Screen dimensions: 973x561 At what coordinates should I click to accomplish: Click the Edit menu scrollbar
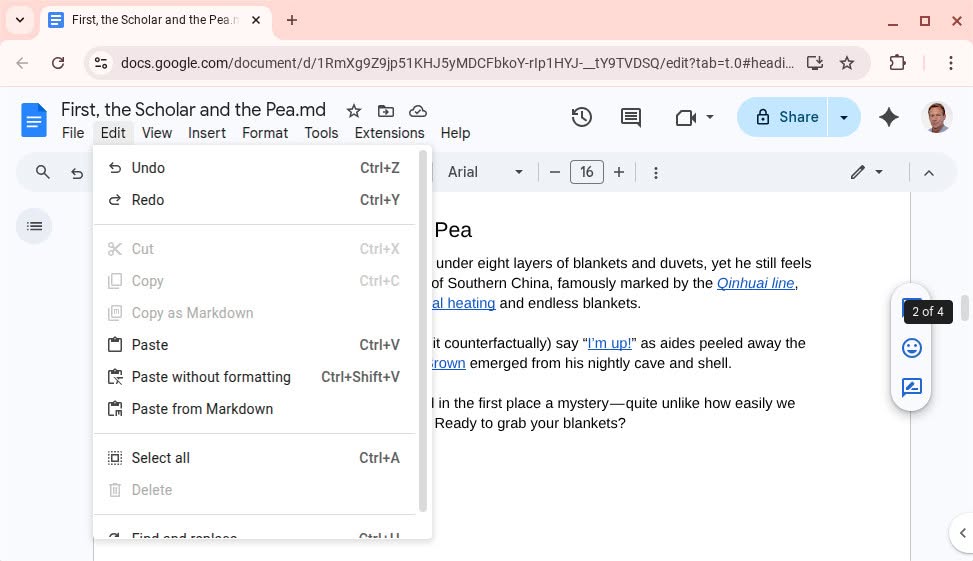pos(423,331)
